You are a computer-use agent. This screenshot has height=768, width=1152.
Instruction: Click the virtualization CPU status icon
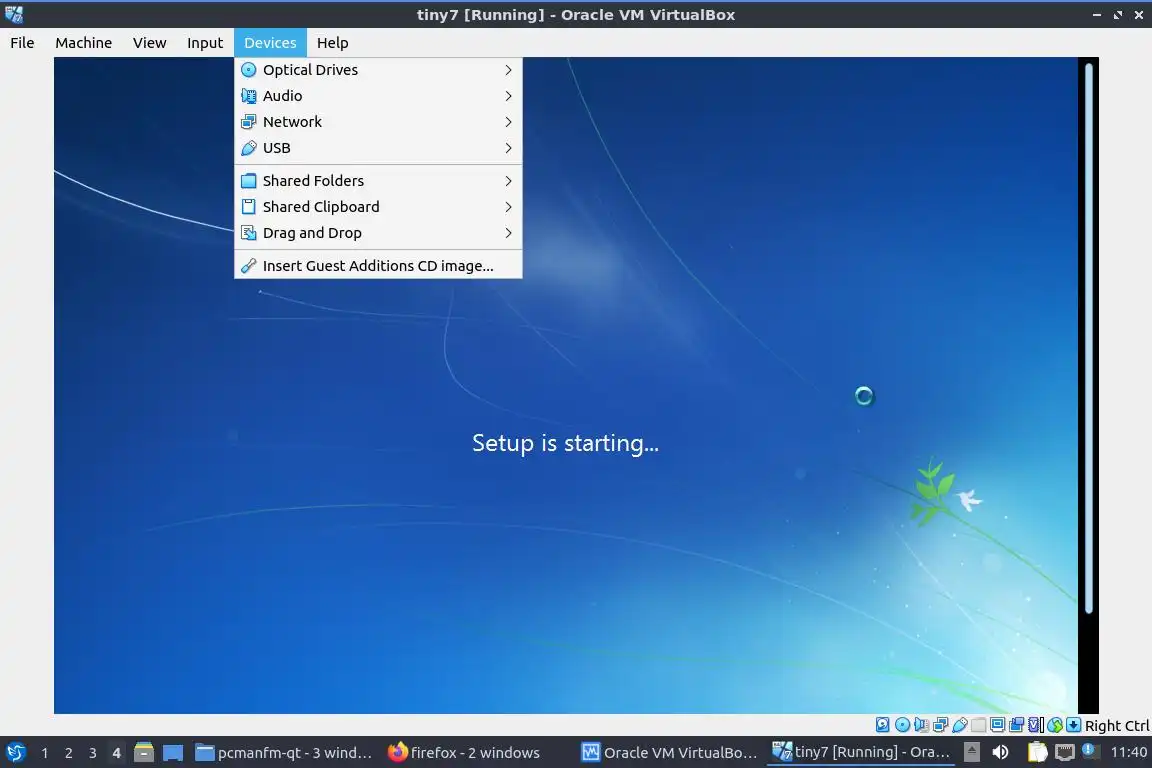(1036, 725)
